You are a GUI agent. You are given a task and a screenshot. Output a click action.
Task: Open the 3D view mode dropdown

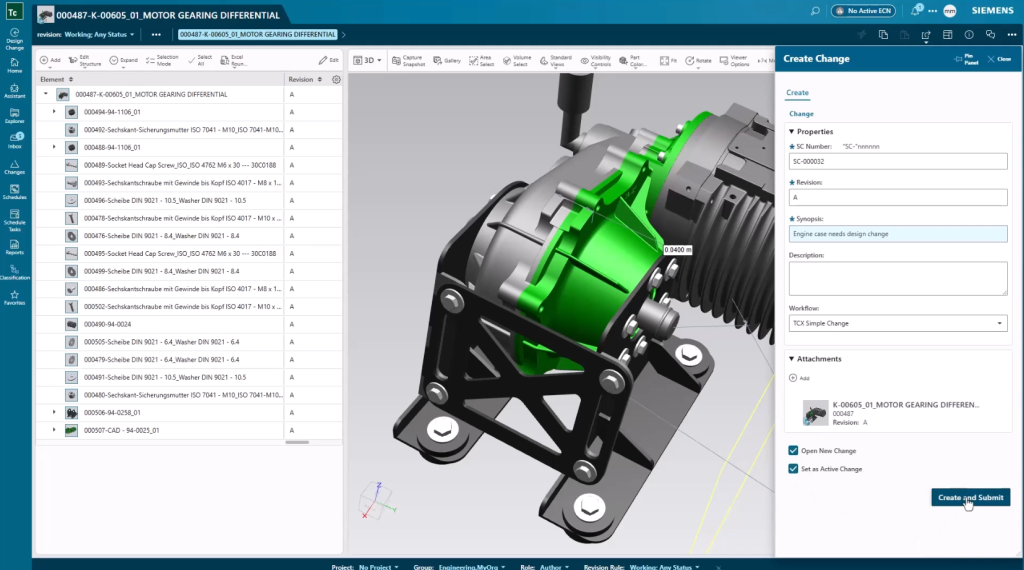[367, 60]
